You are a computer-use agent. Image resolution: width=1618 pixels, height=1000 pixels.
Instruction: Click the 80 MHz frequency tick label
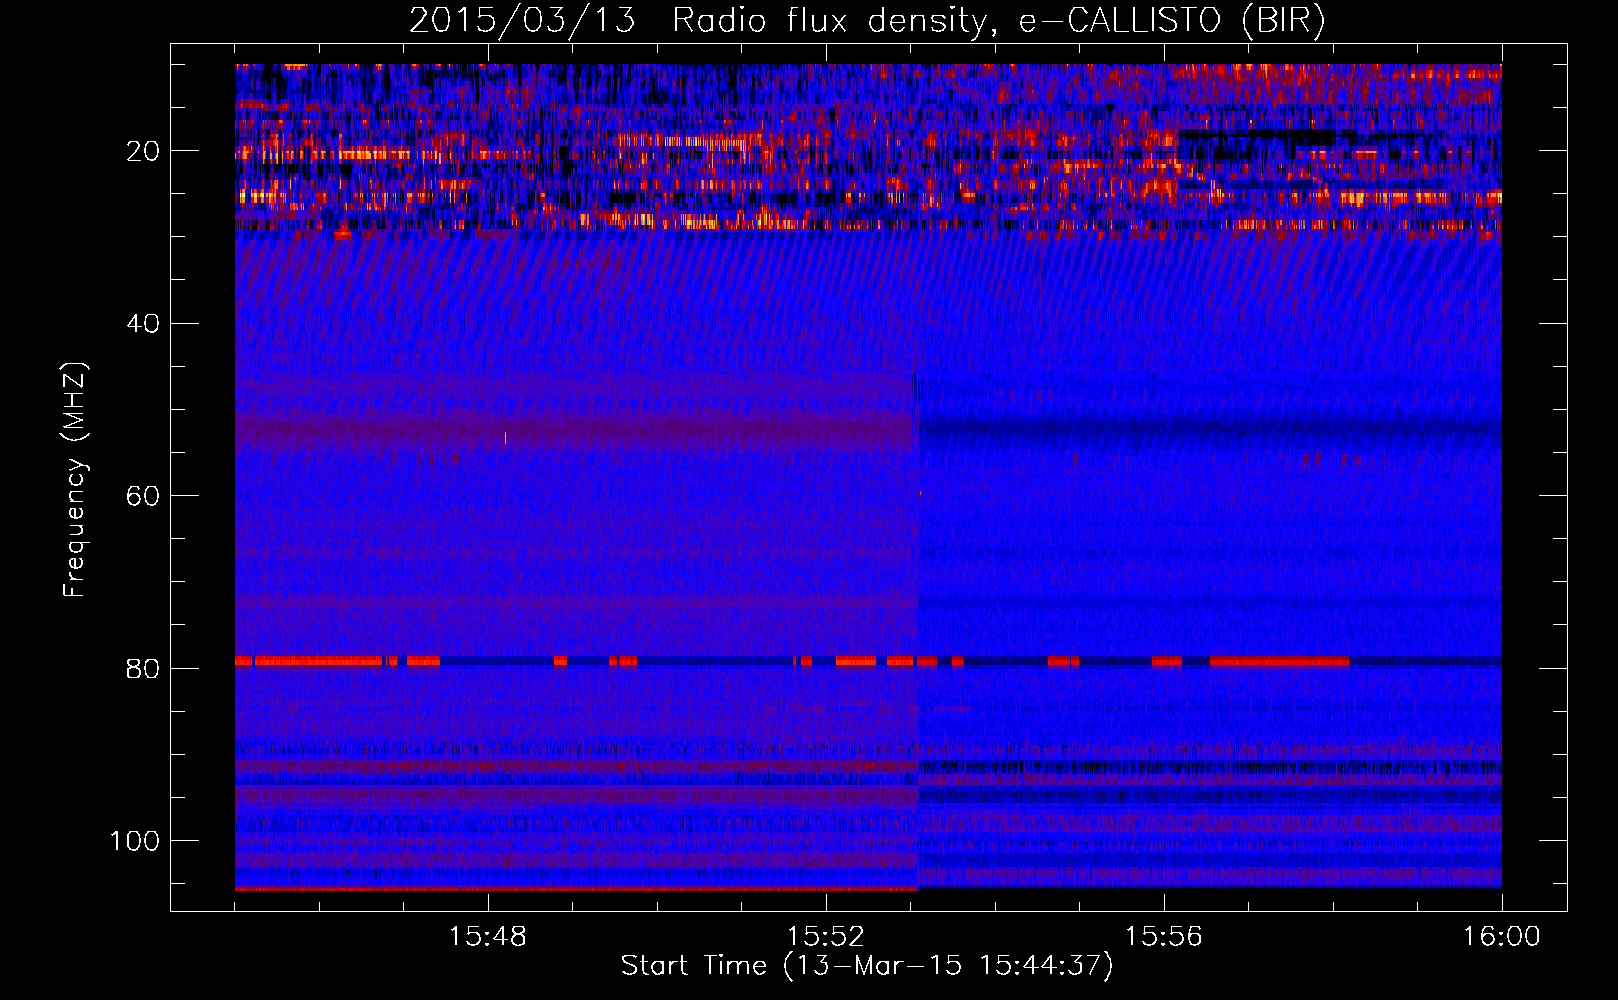143,668
